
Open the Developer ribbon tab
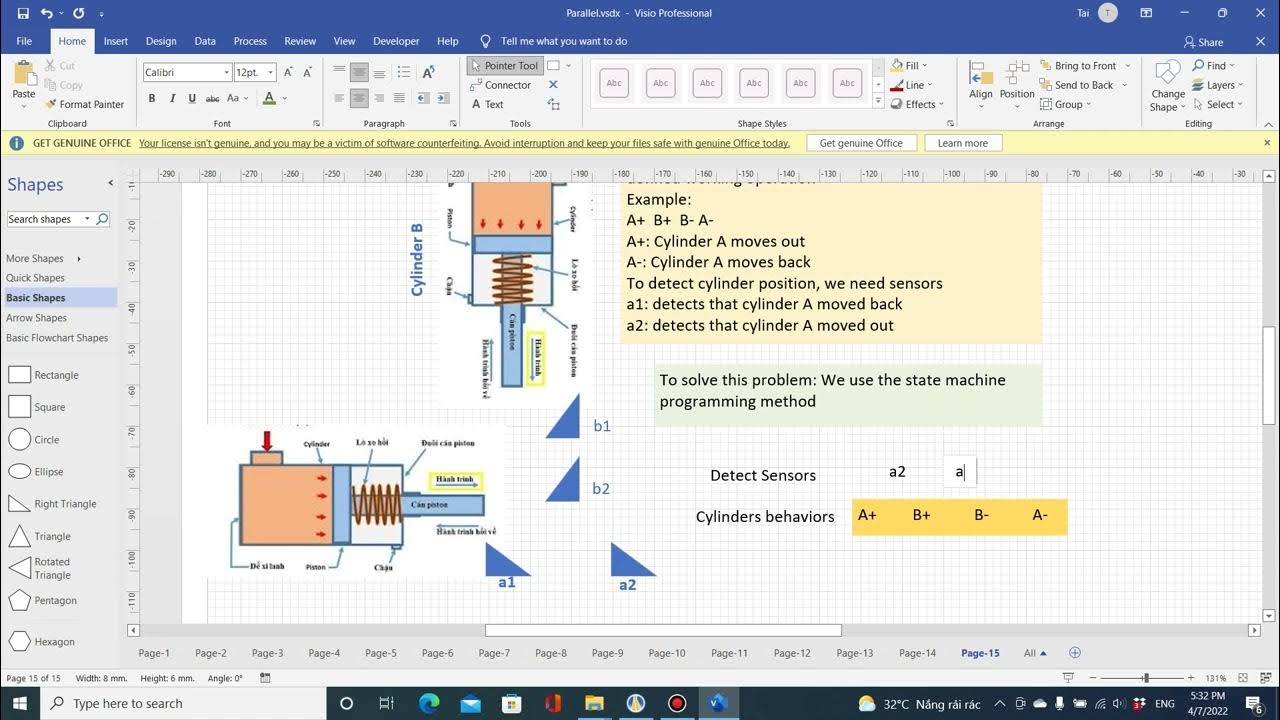pyautogui.click(x=396, y=41)
